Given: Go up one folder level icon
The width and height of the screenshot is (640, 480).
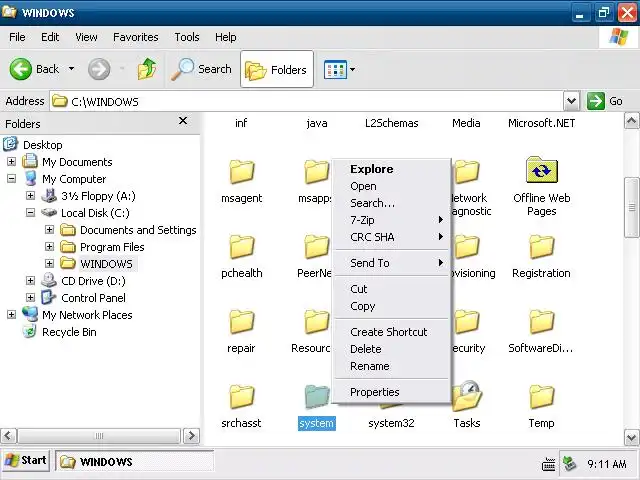Looking at the screenshot, I should coord(147,69).
